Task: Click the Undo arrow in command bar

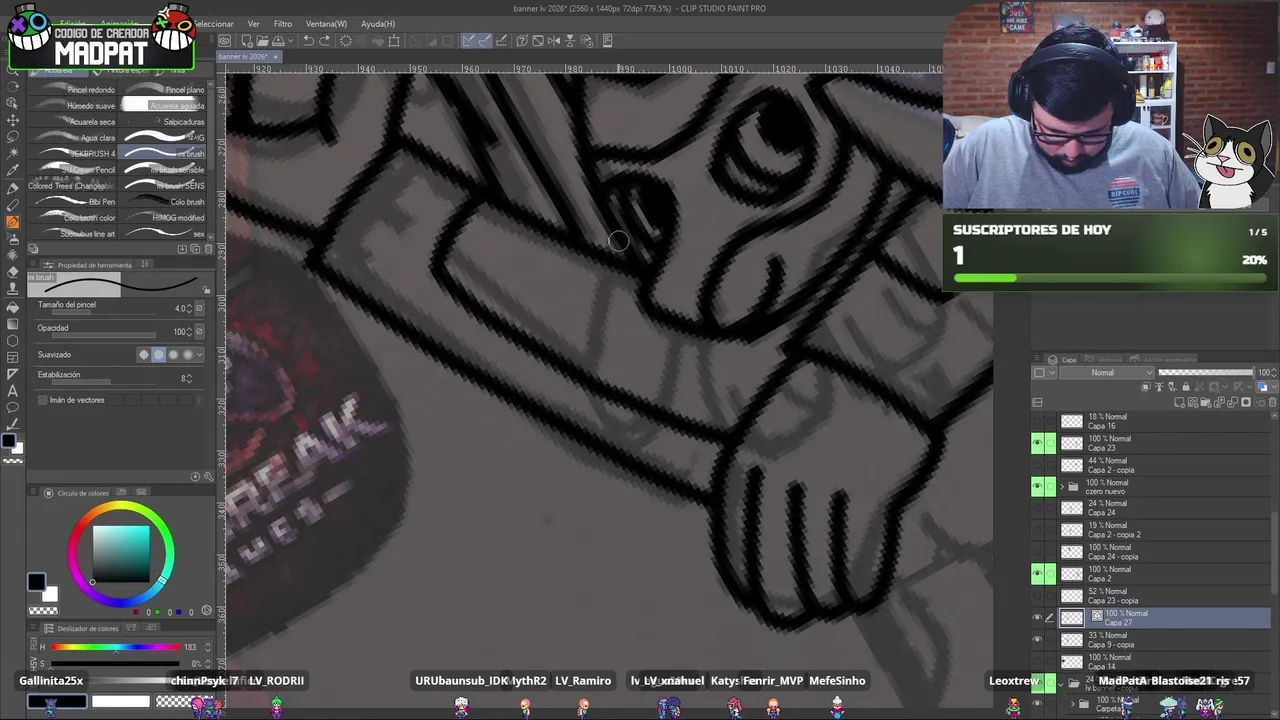Action: point(309,41)
